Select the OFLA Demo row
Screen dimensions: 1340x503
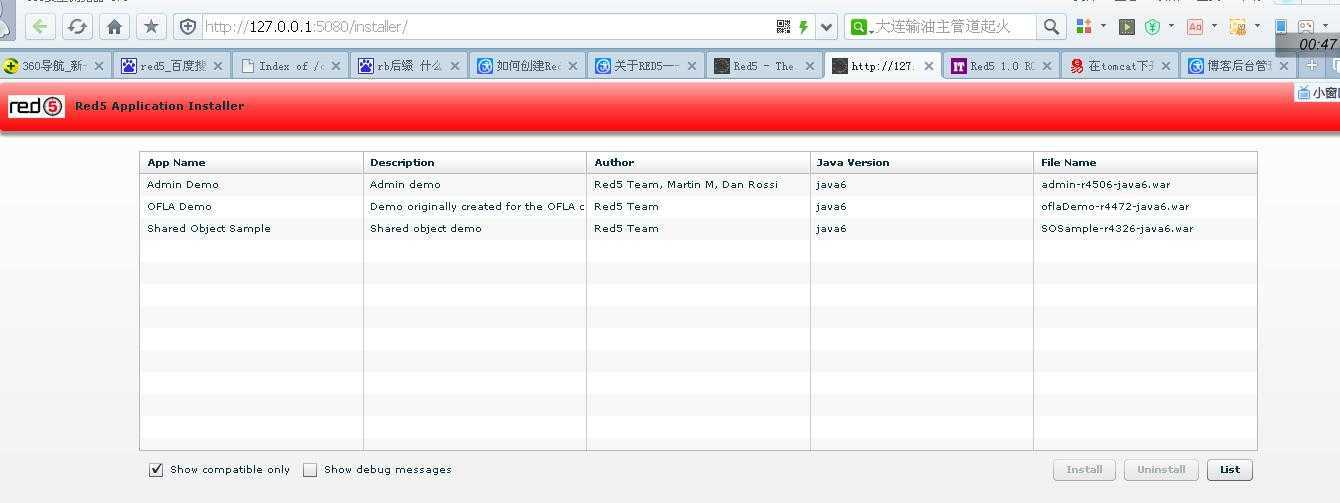(x=698, y=206)
